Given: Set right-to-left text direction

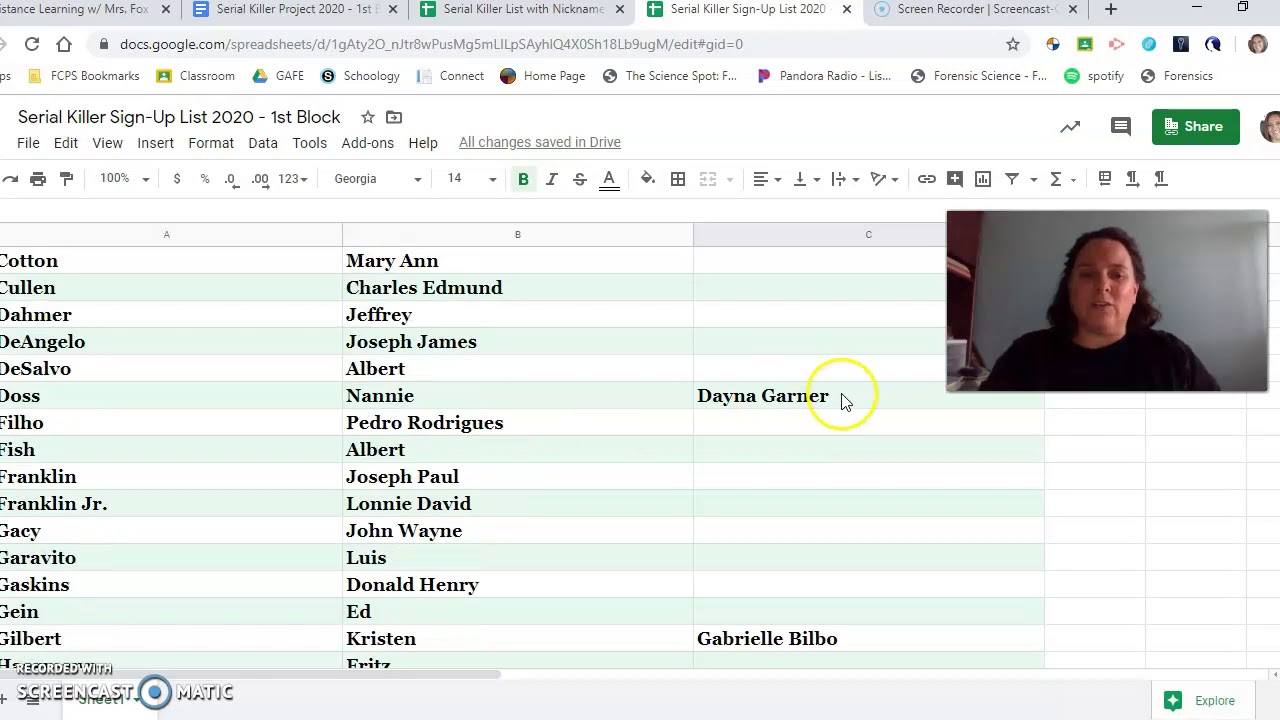Looking at the screenshot, I should tap(1160, 179).
